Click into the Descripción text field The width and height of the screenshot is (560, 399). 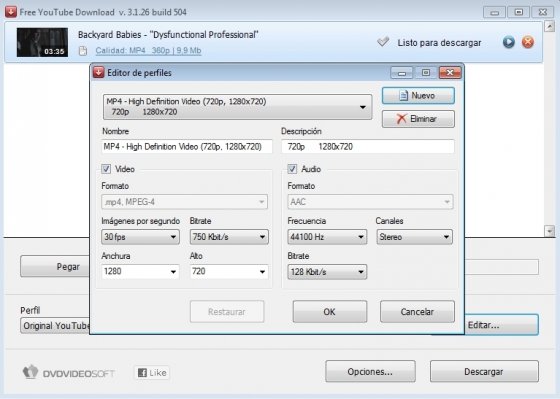[x=368, y=146]
